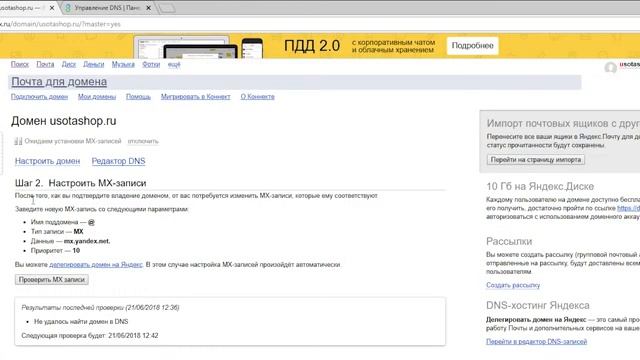The image size is (640, 360).
Task: Click 'Не удалось найти домен в DNS' text
Action: click(81, 322)
